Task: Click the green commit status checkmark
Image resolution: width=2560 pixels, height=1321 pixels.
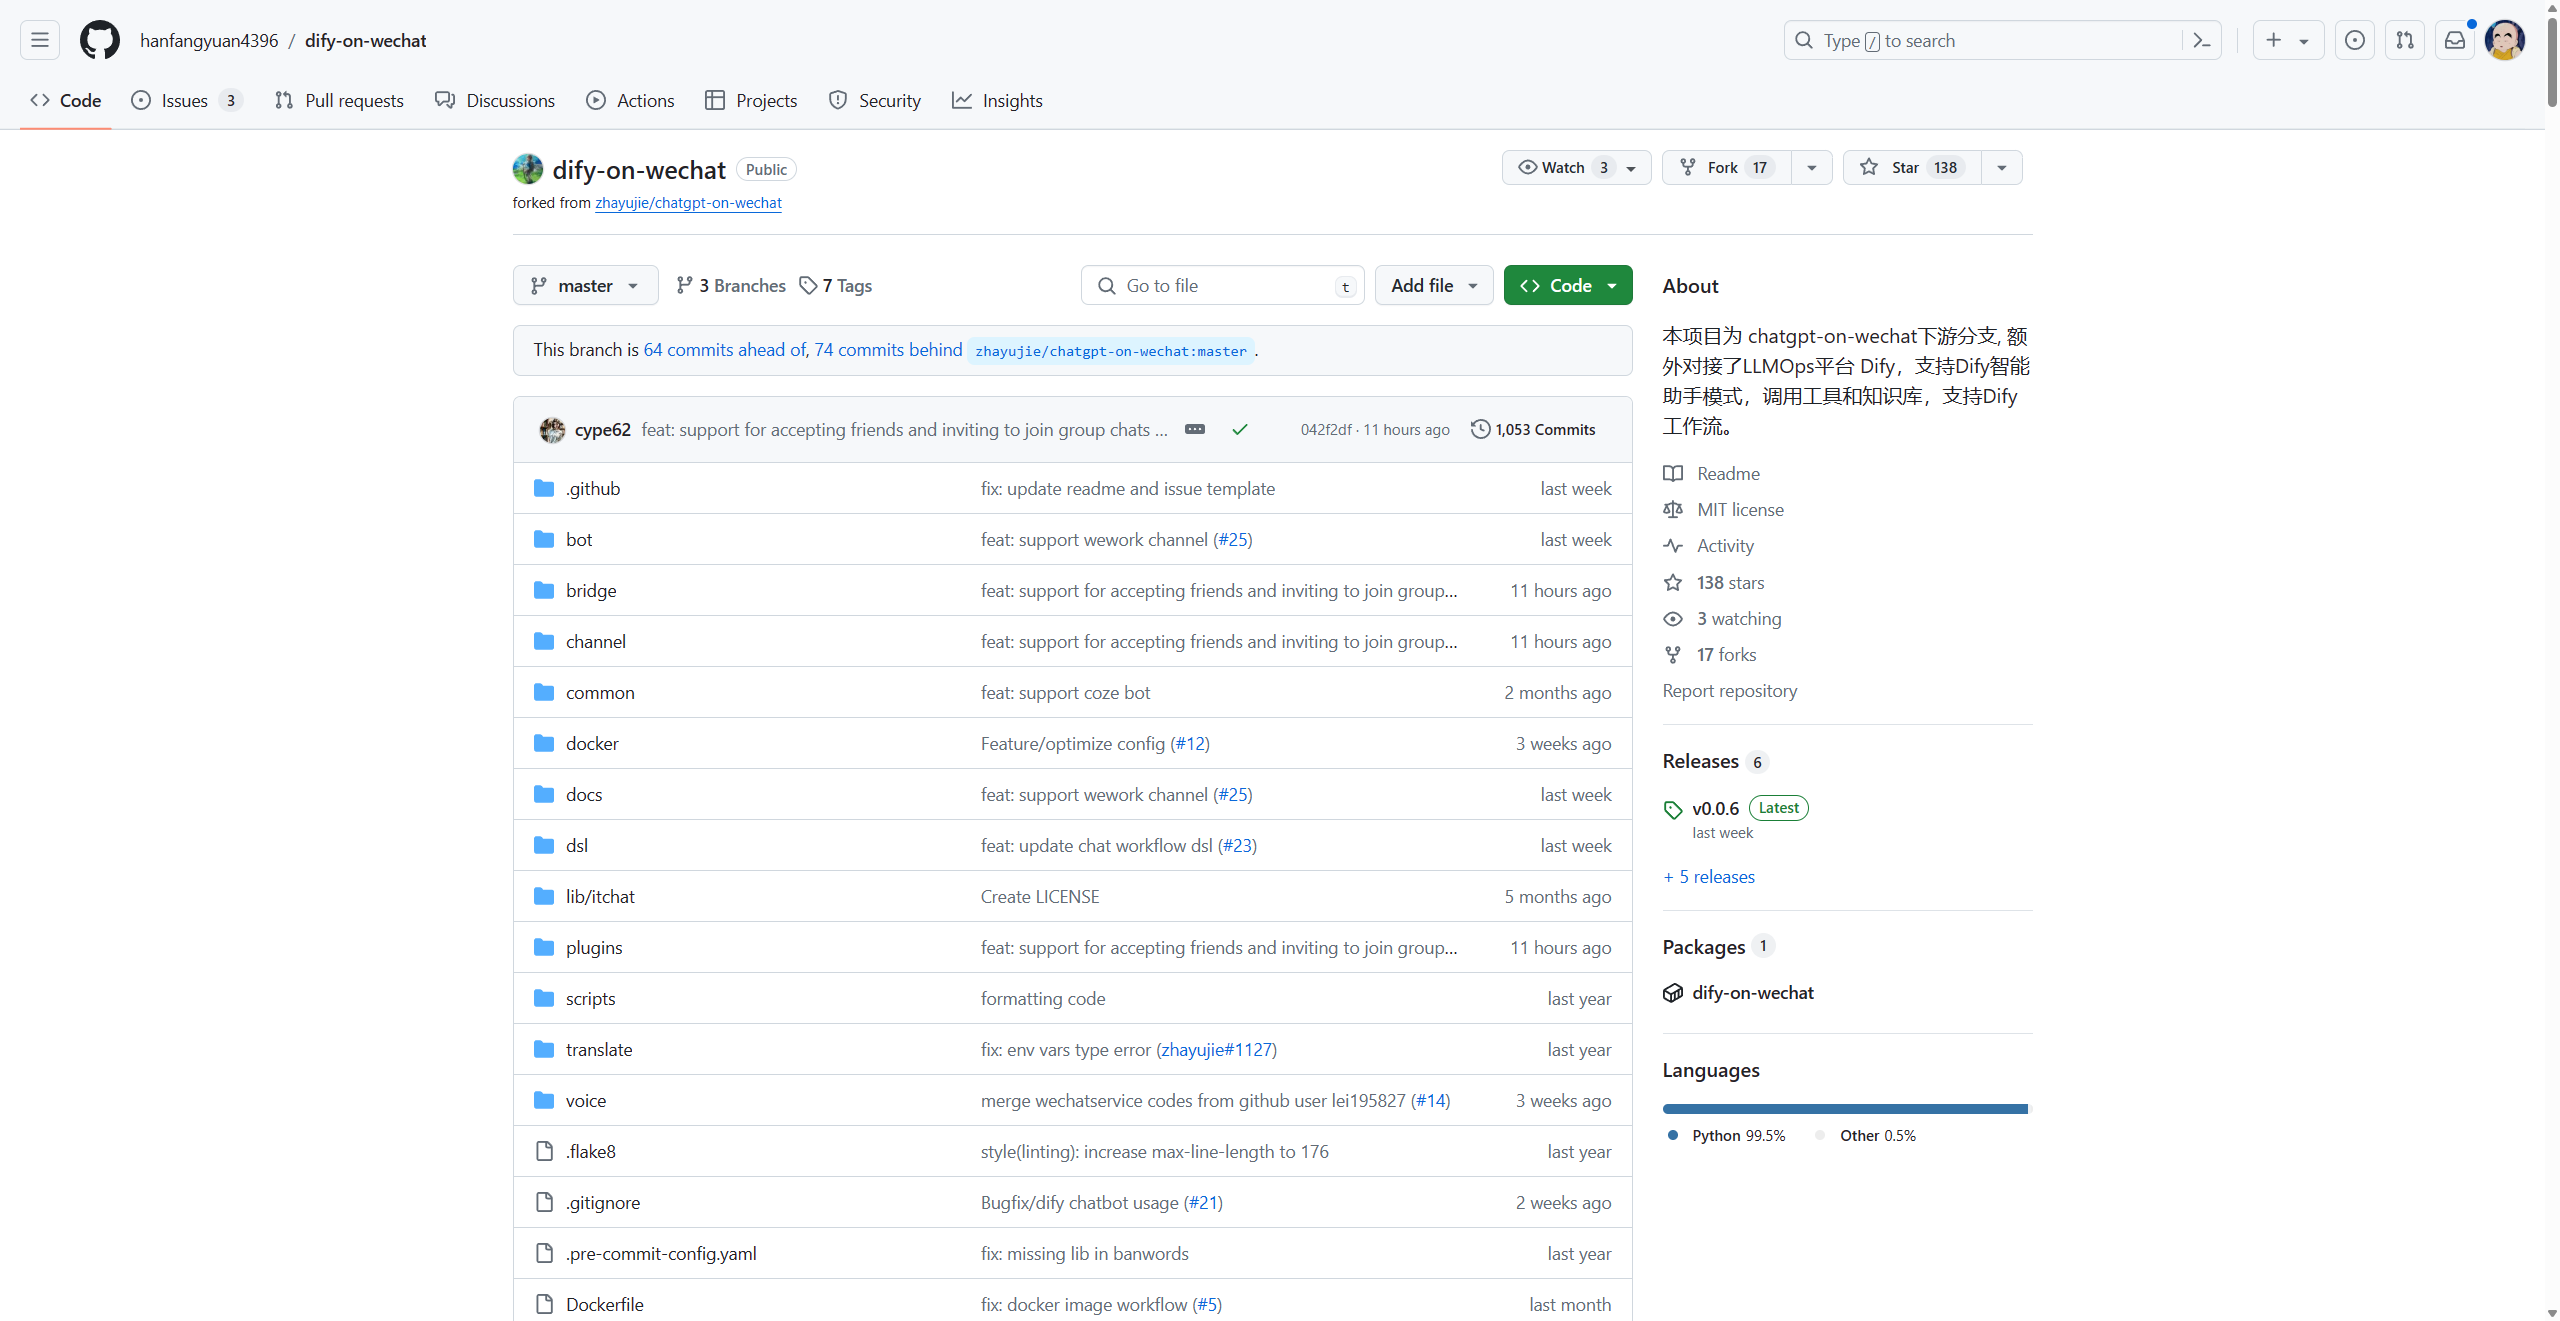Action: click(x=1240, y=429)
